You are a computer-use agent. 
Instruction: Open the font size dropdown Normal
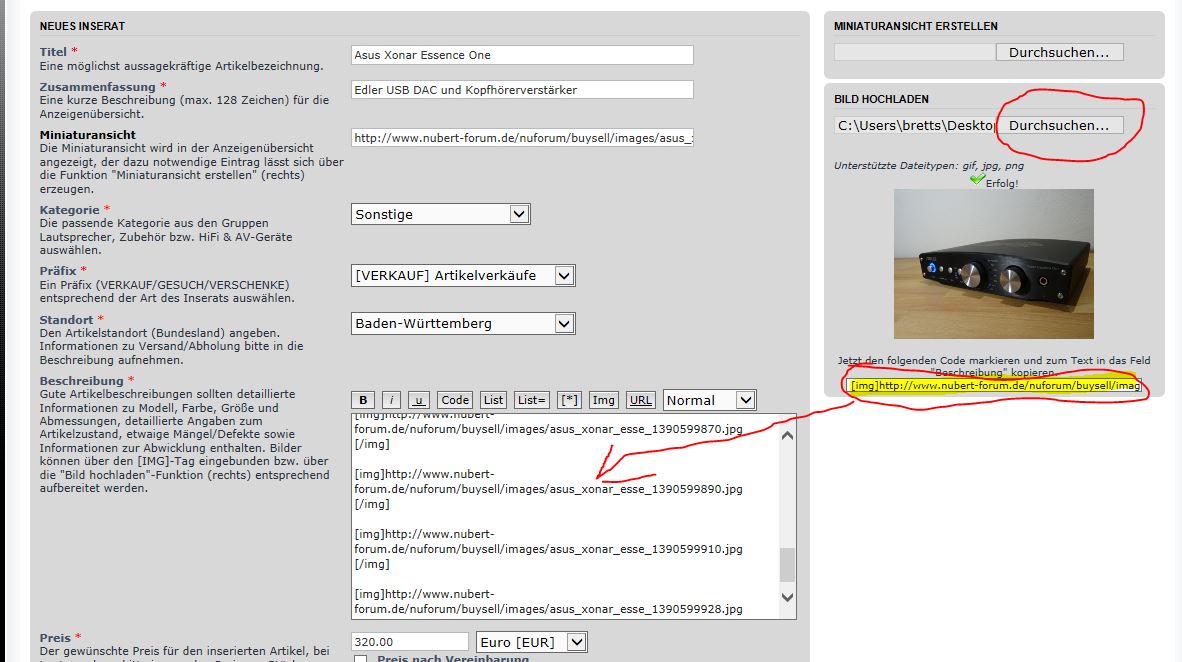(709, 400)
